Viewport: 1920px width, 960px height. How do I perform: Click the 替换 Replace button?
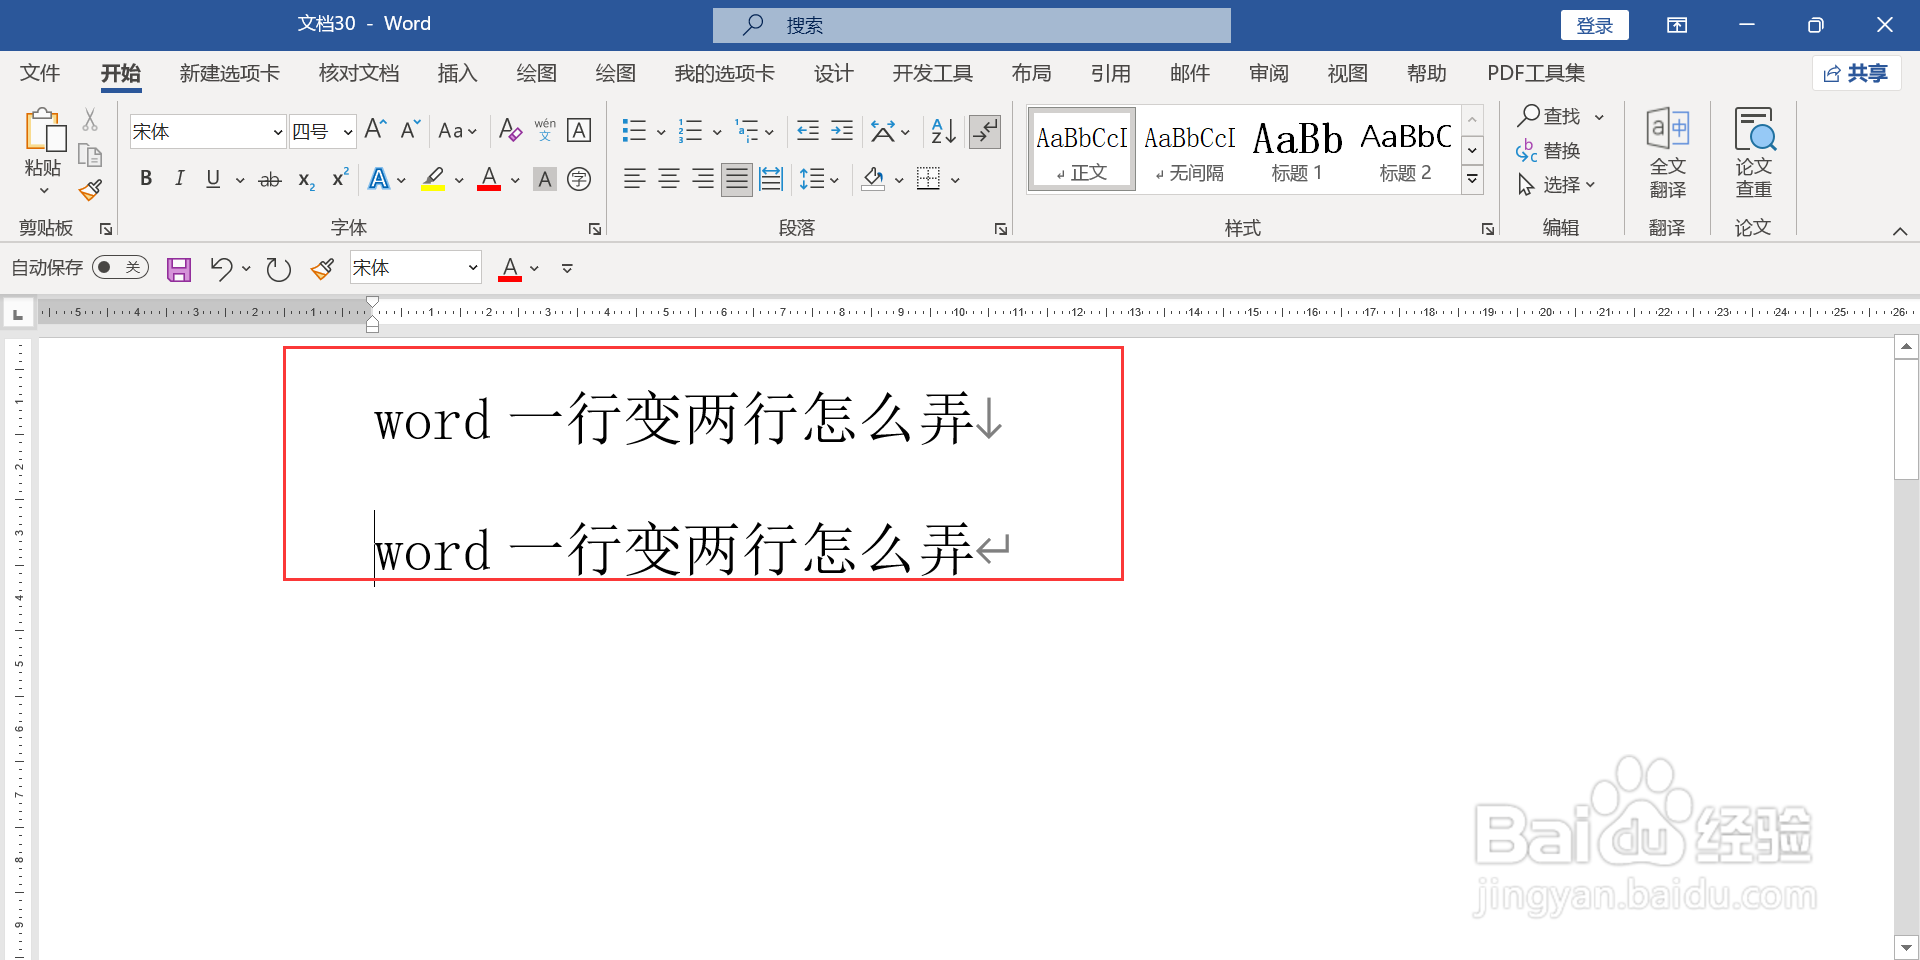(x=1548, y=151)
